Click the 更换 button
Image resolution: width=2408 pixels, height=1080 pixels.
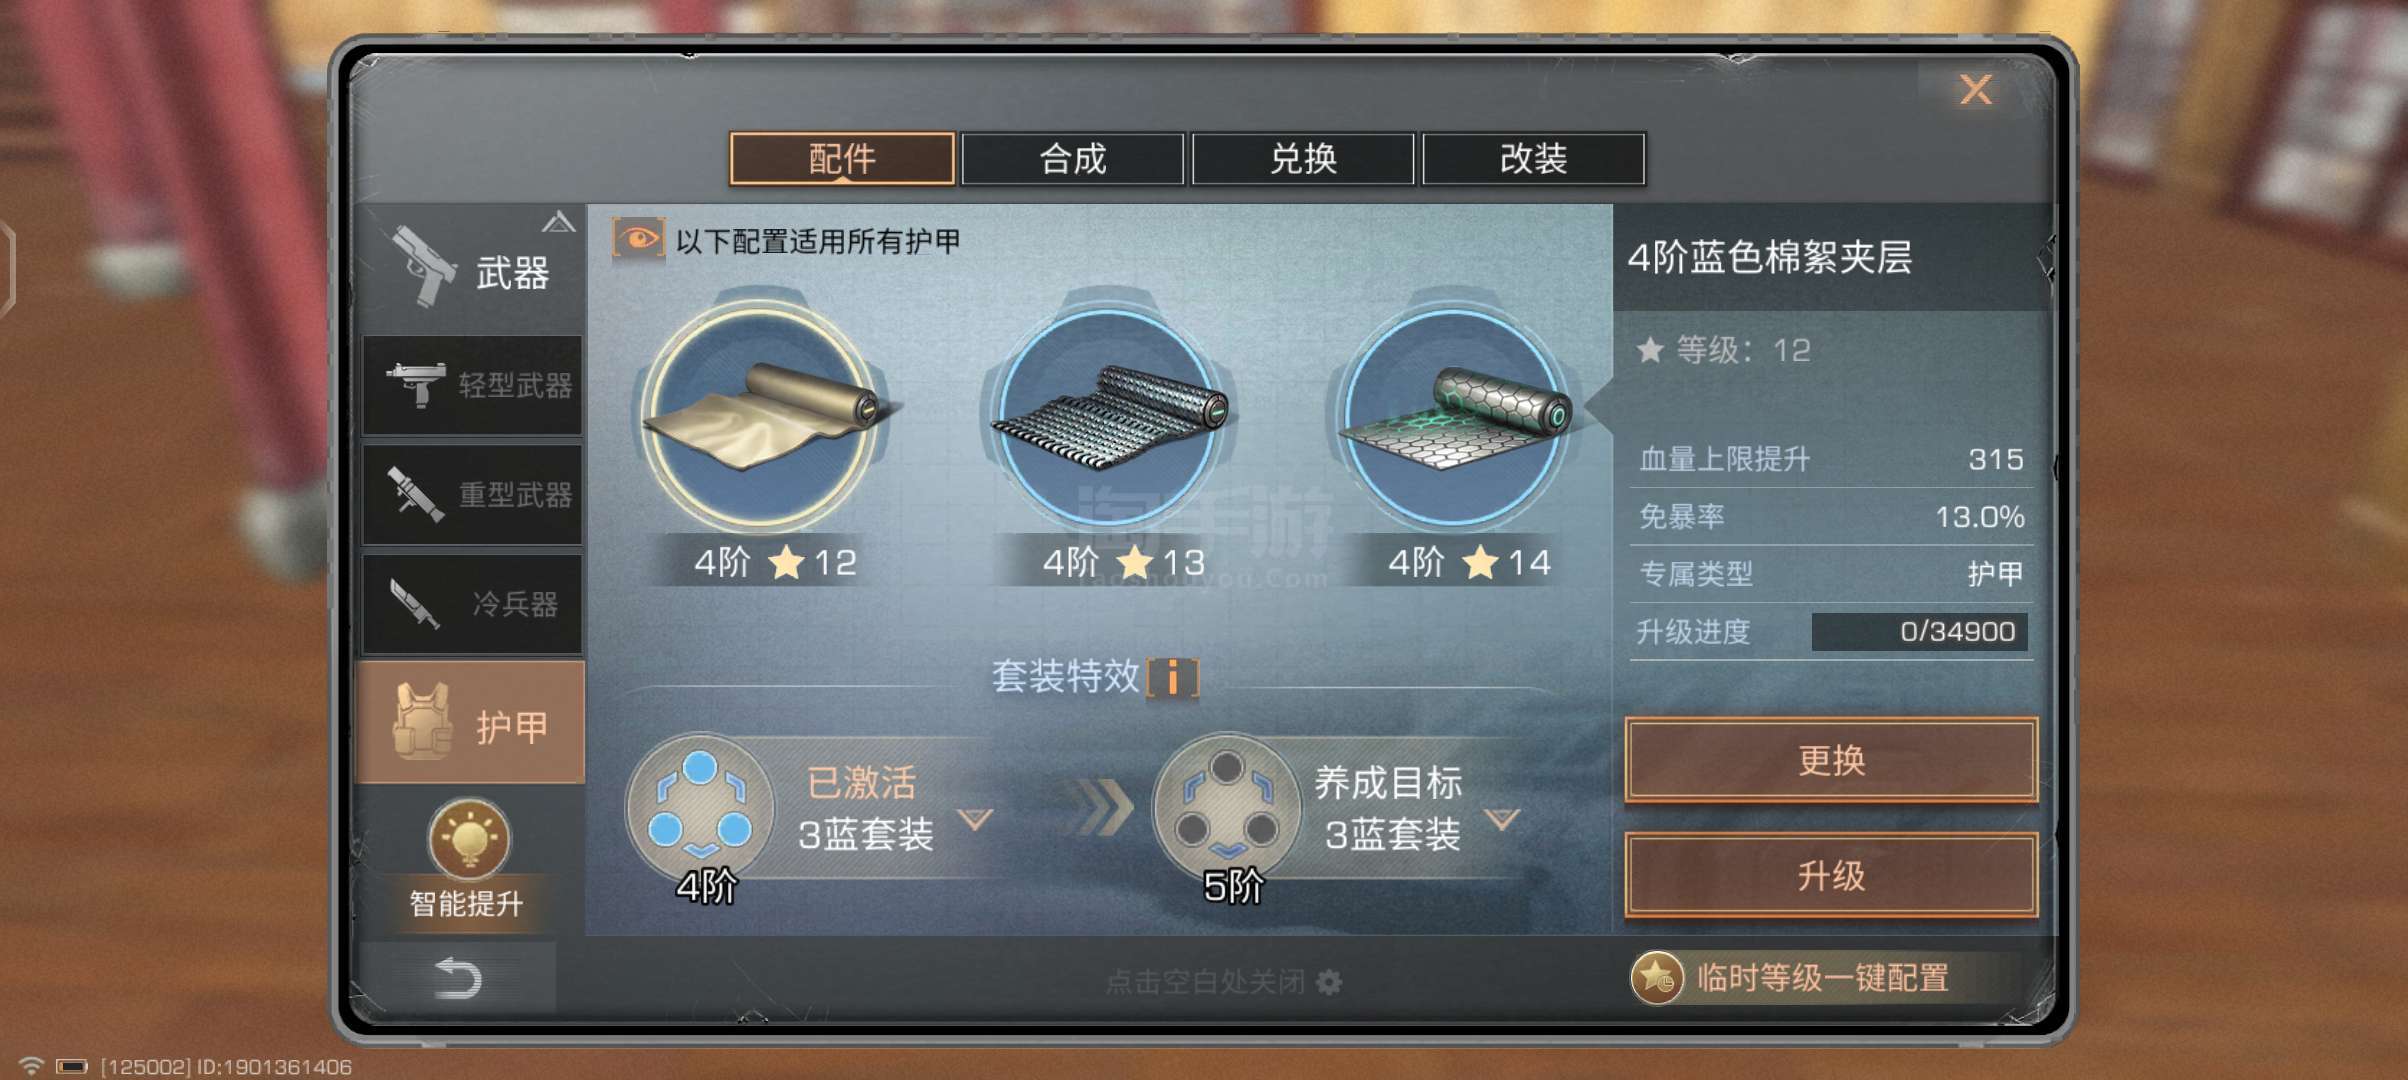(1831, 760)
